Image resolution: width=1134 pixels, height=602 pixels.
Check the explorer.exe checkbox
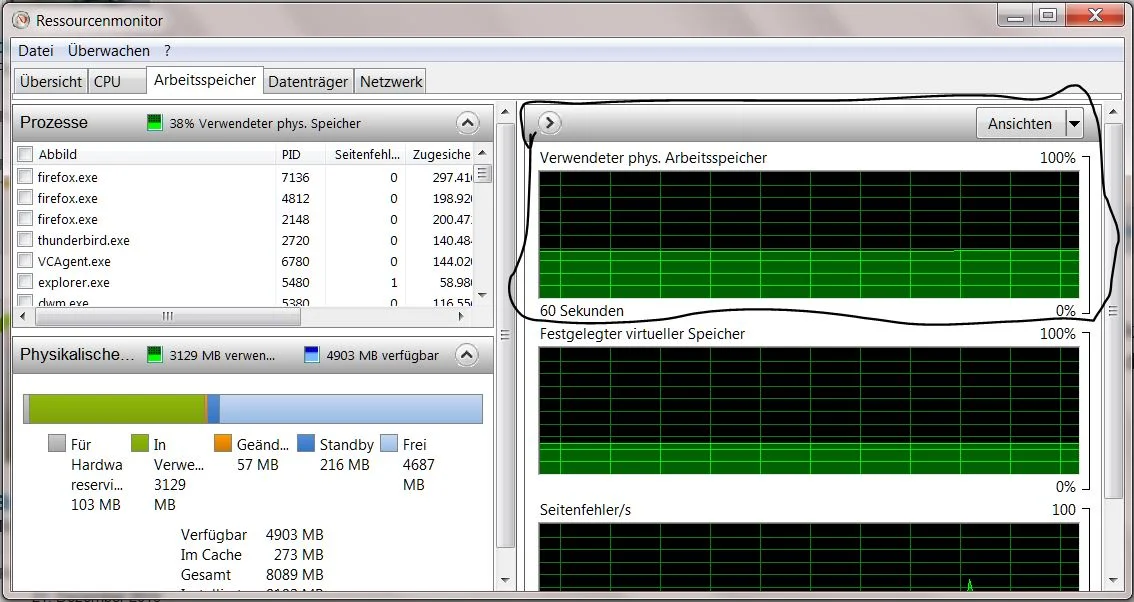tap(25, 281)
